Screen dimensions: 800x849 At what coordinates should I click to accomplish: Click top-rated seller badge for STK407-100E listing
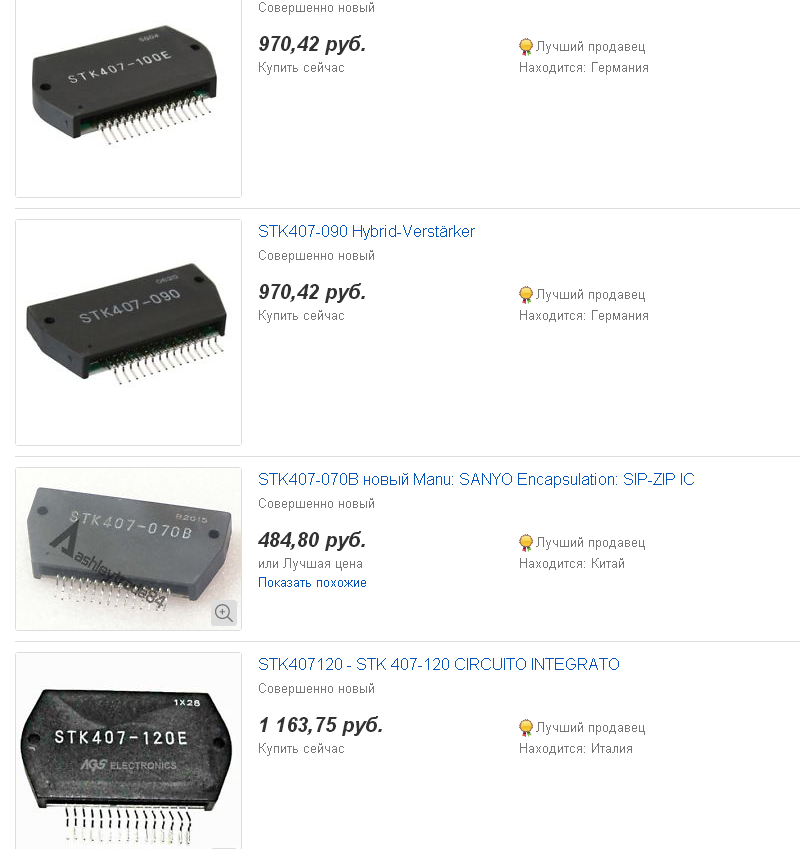(x=526, y=47)
